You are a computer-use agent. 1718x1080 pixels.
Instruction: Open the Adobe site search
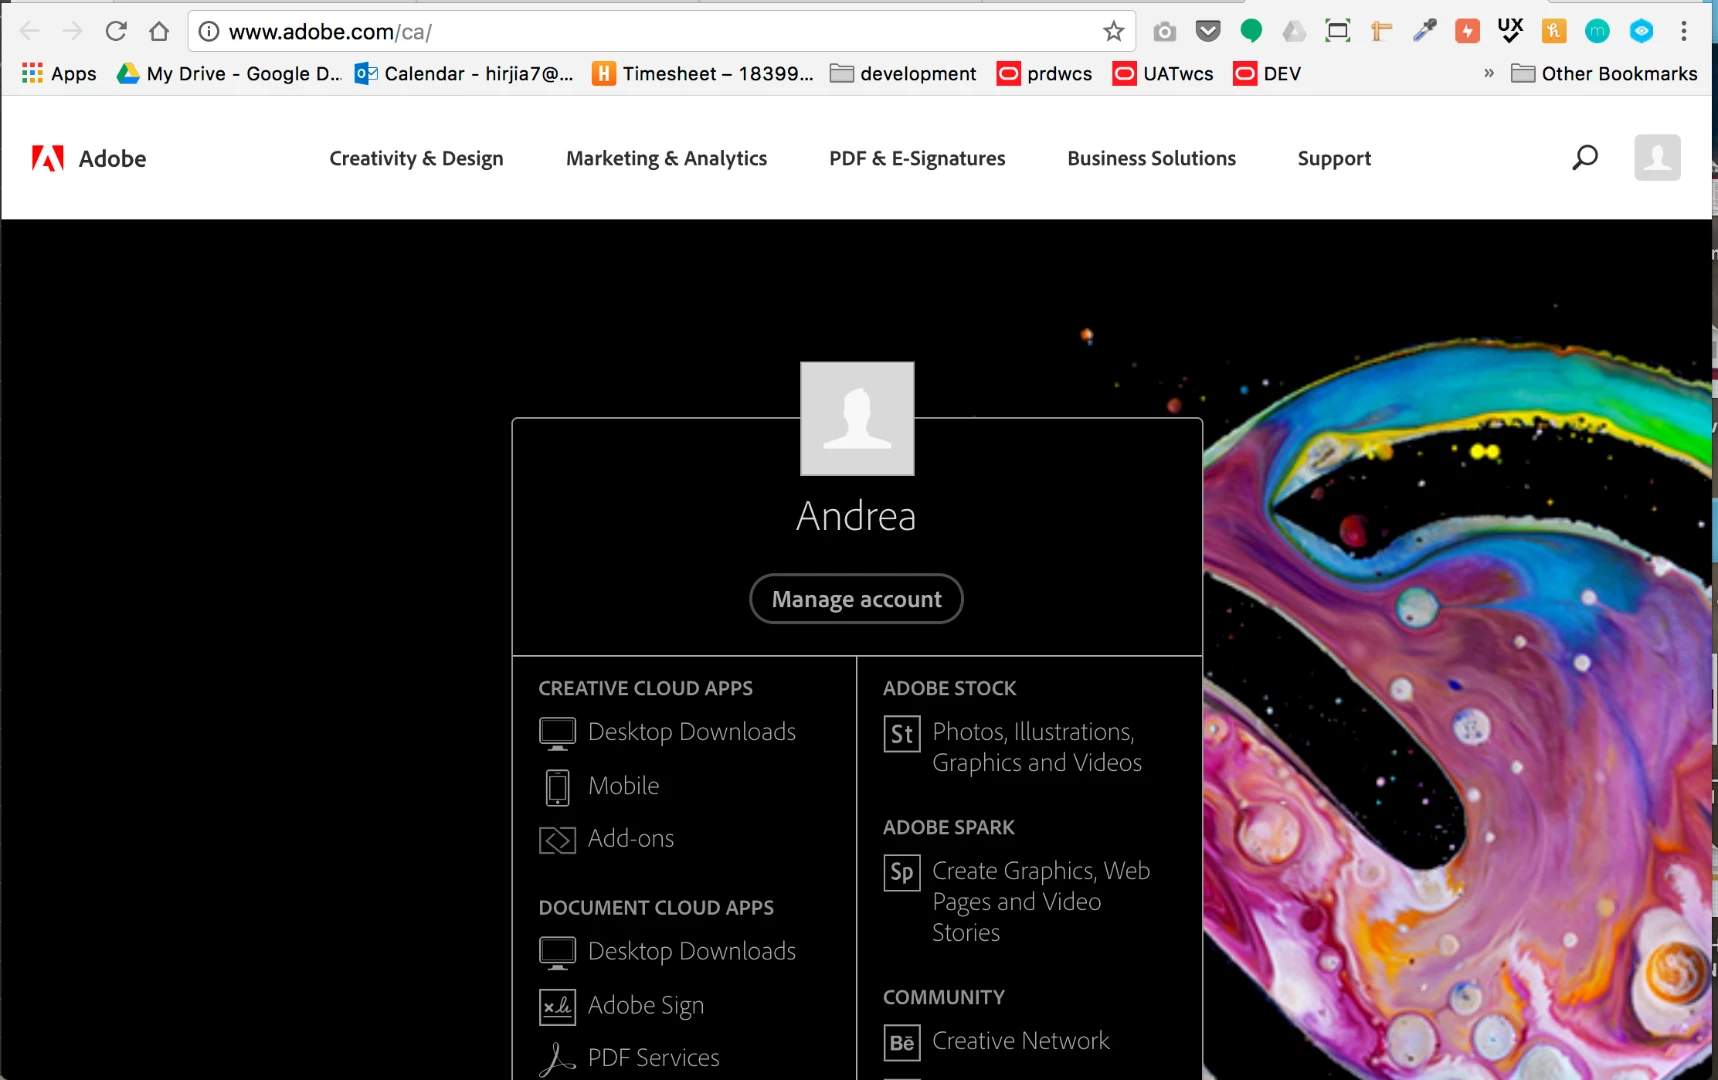coord(1585,158)
